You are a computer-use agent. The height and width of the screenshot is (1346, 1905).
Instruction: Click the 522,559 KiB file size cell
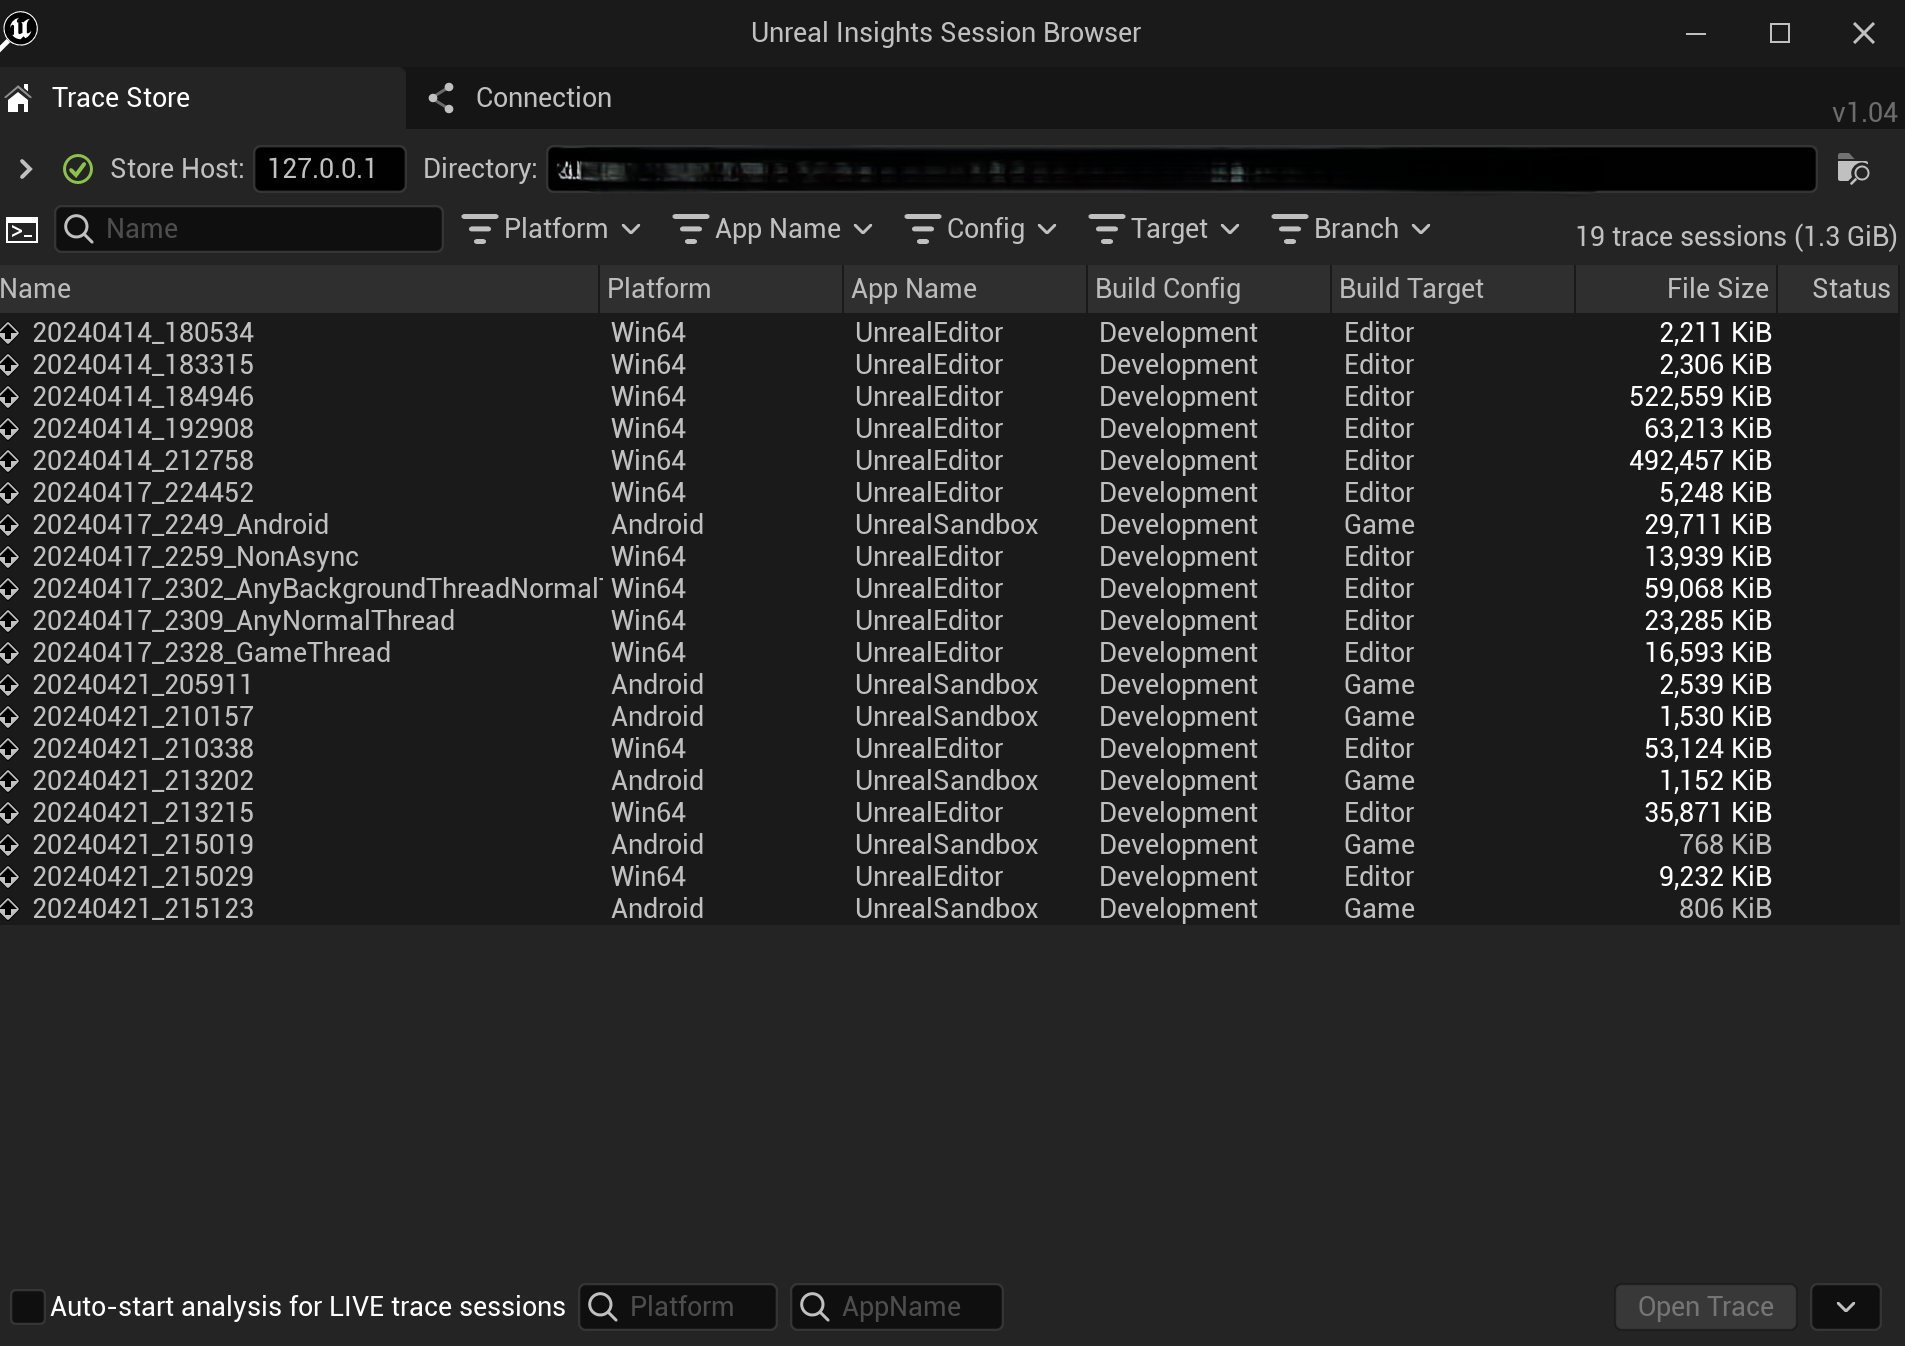point(1700,396)
